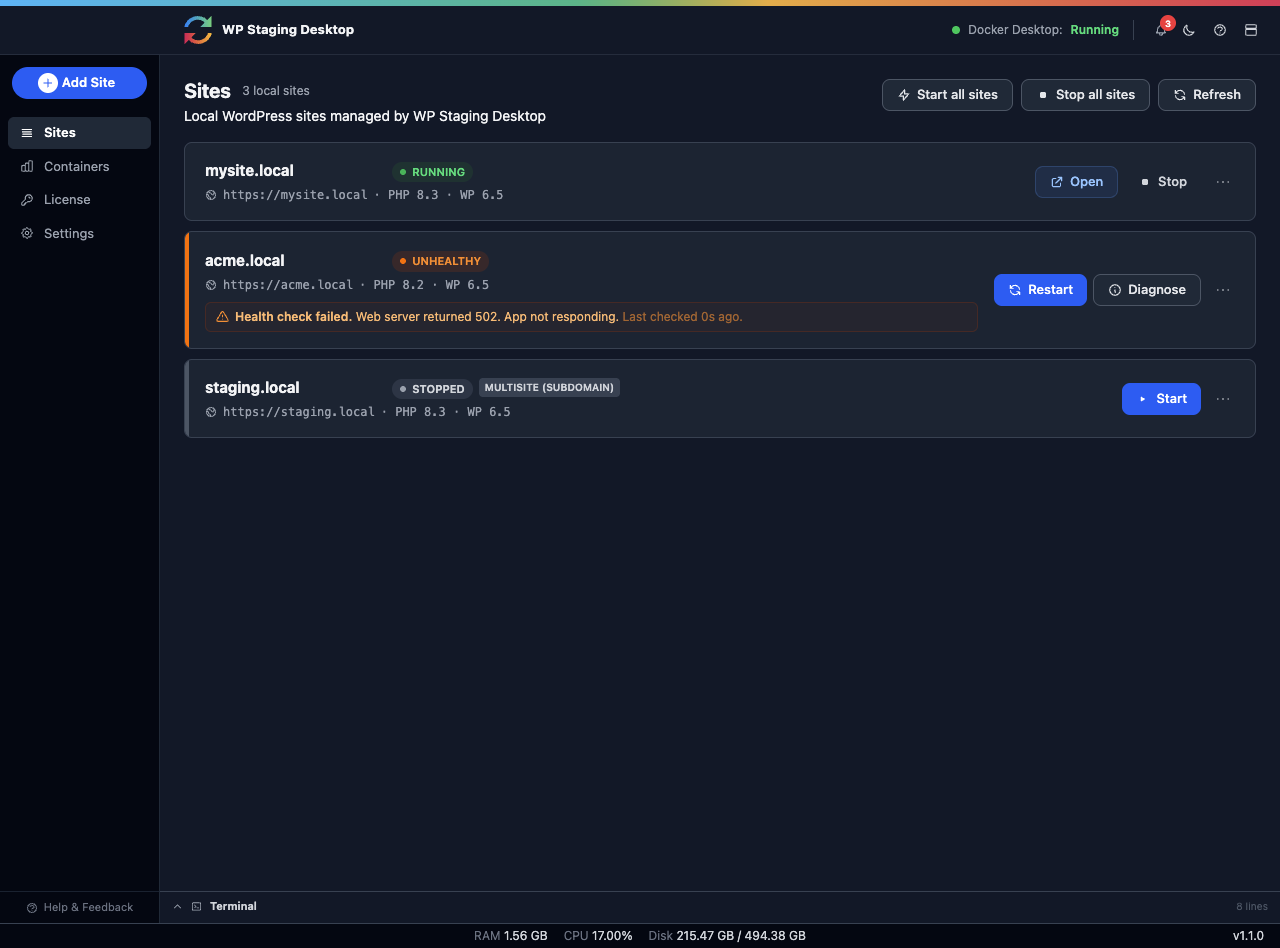1280x948 pixels.
Task: Click the License key icon in sidebar
Action: point(27,200)
